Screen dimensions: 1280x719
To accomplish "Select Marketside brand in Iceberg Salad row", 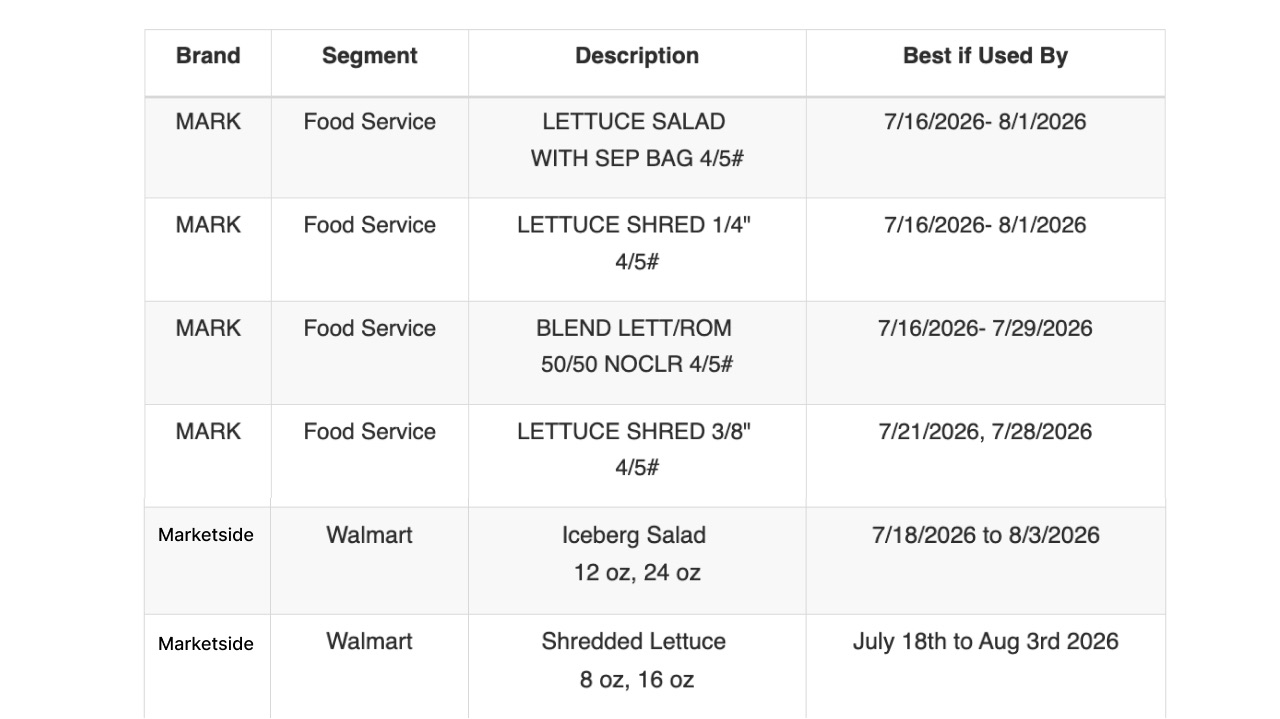I will coord(206,535).
